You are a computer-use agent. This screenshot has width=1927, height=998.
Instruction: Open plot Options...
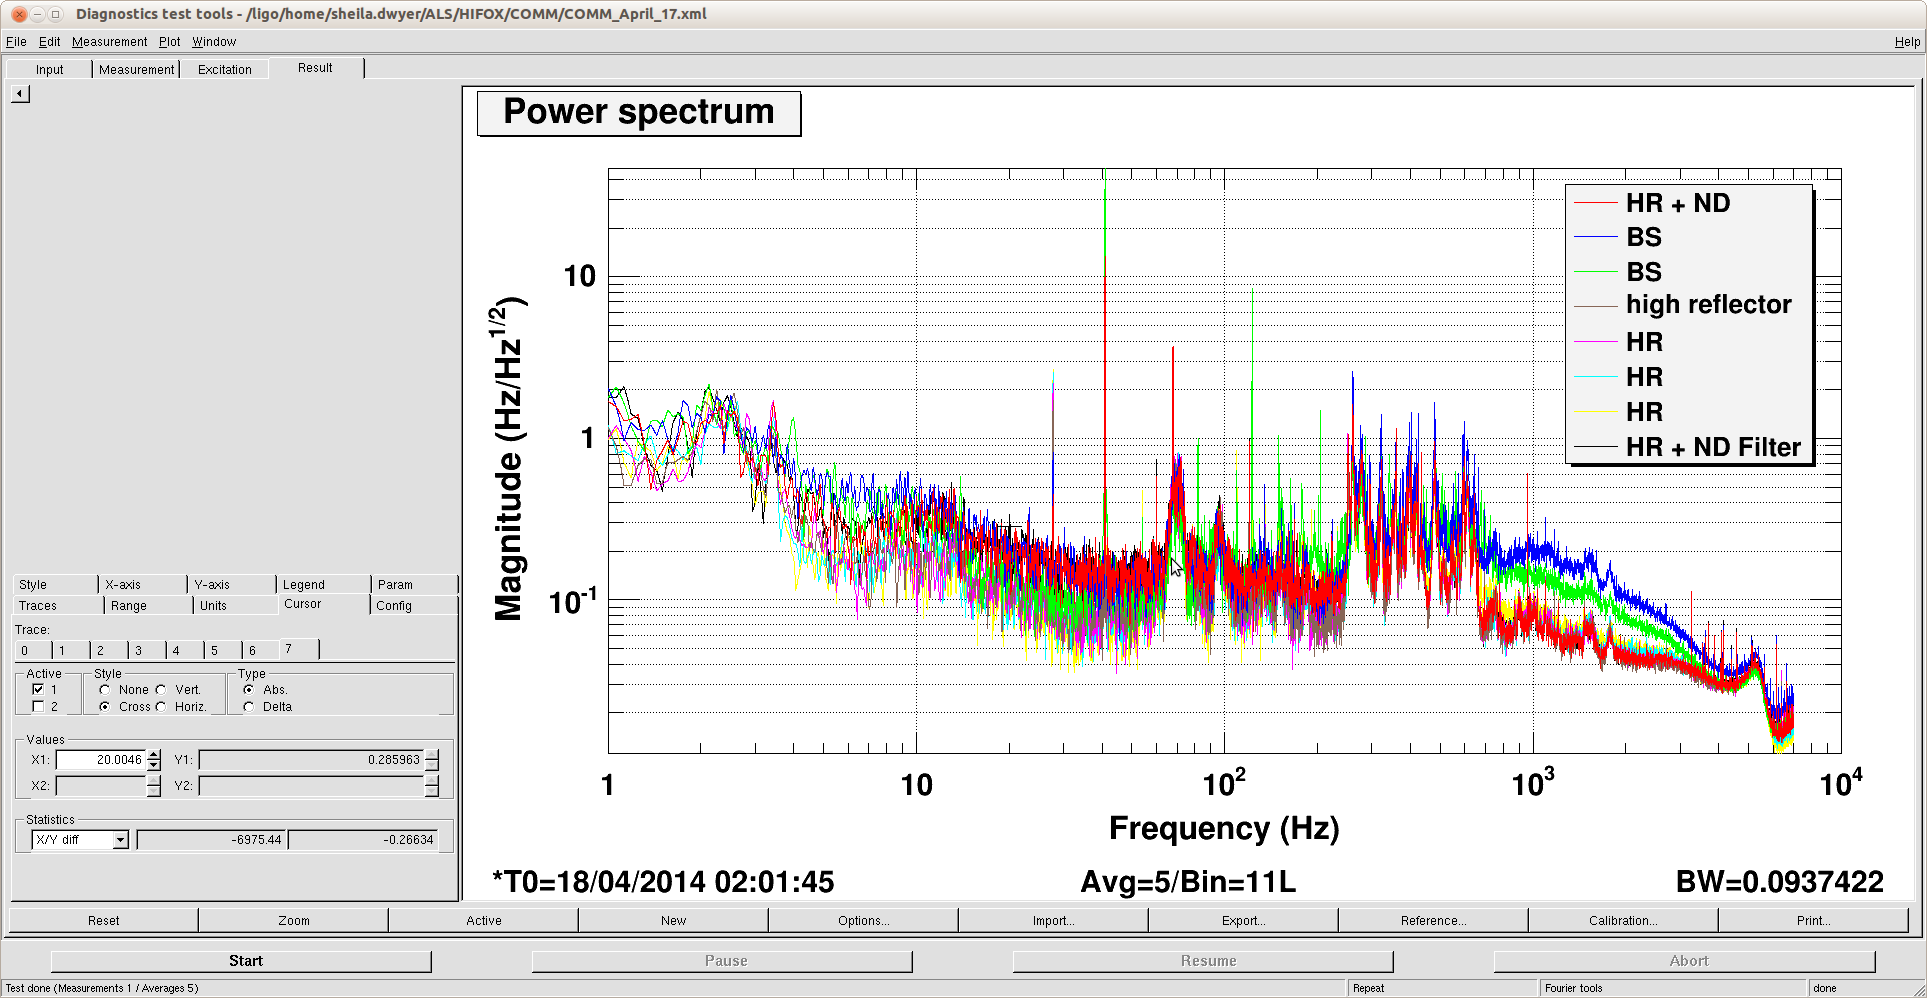[864, 921]
